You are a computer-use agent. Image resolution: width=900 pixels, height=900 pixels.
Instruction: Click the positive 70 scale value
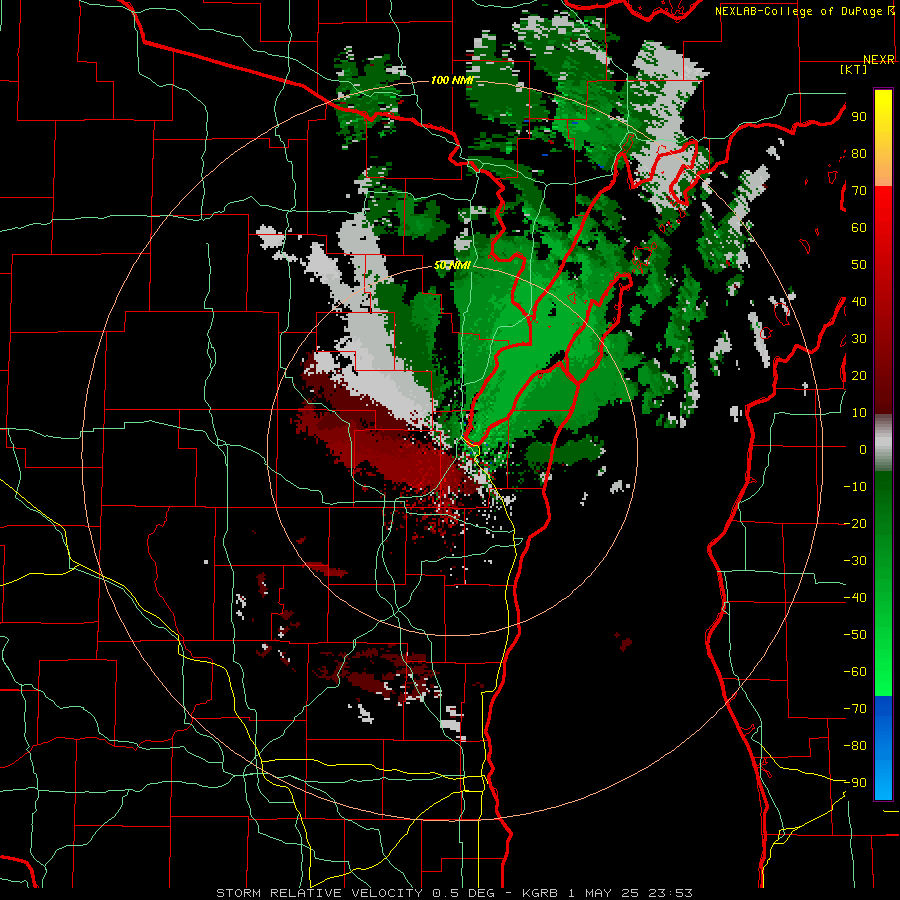pos(859,191)
